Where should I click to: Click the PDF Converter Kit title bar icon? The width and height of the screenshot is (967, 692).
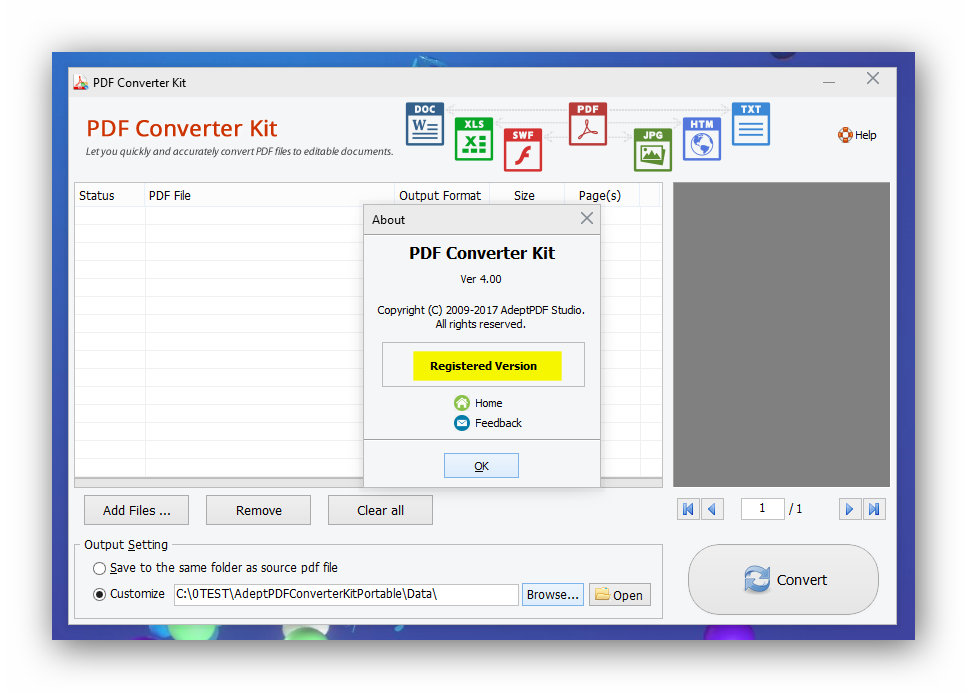click(81, 83)
